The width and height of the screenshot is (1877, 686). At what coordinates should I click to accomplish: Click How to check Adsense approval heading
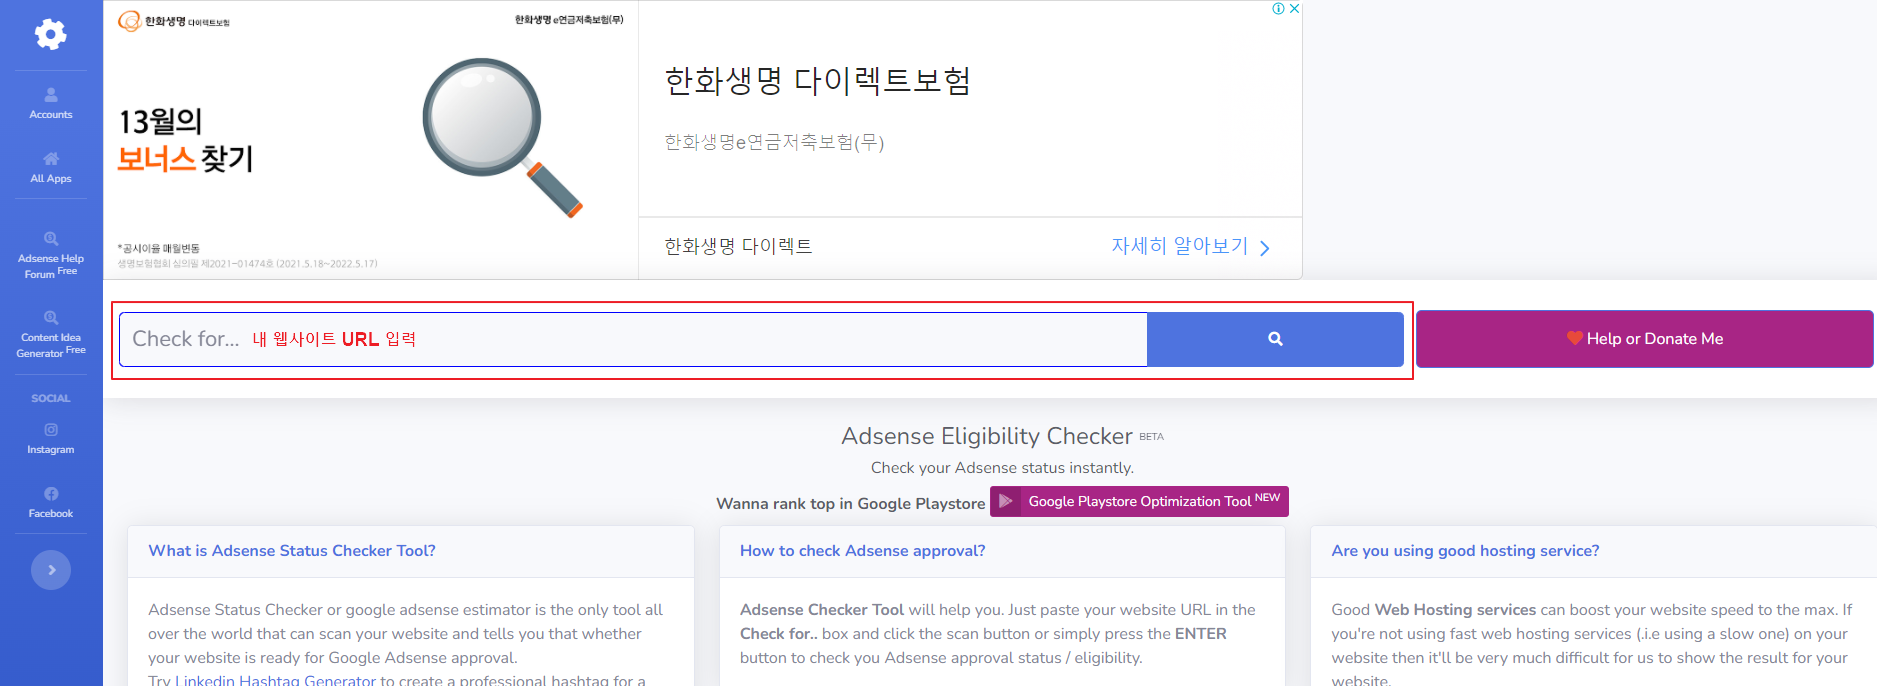863,551
